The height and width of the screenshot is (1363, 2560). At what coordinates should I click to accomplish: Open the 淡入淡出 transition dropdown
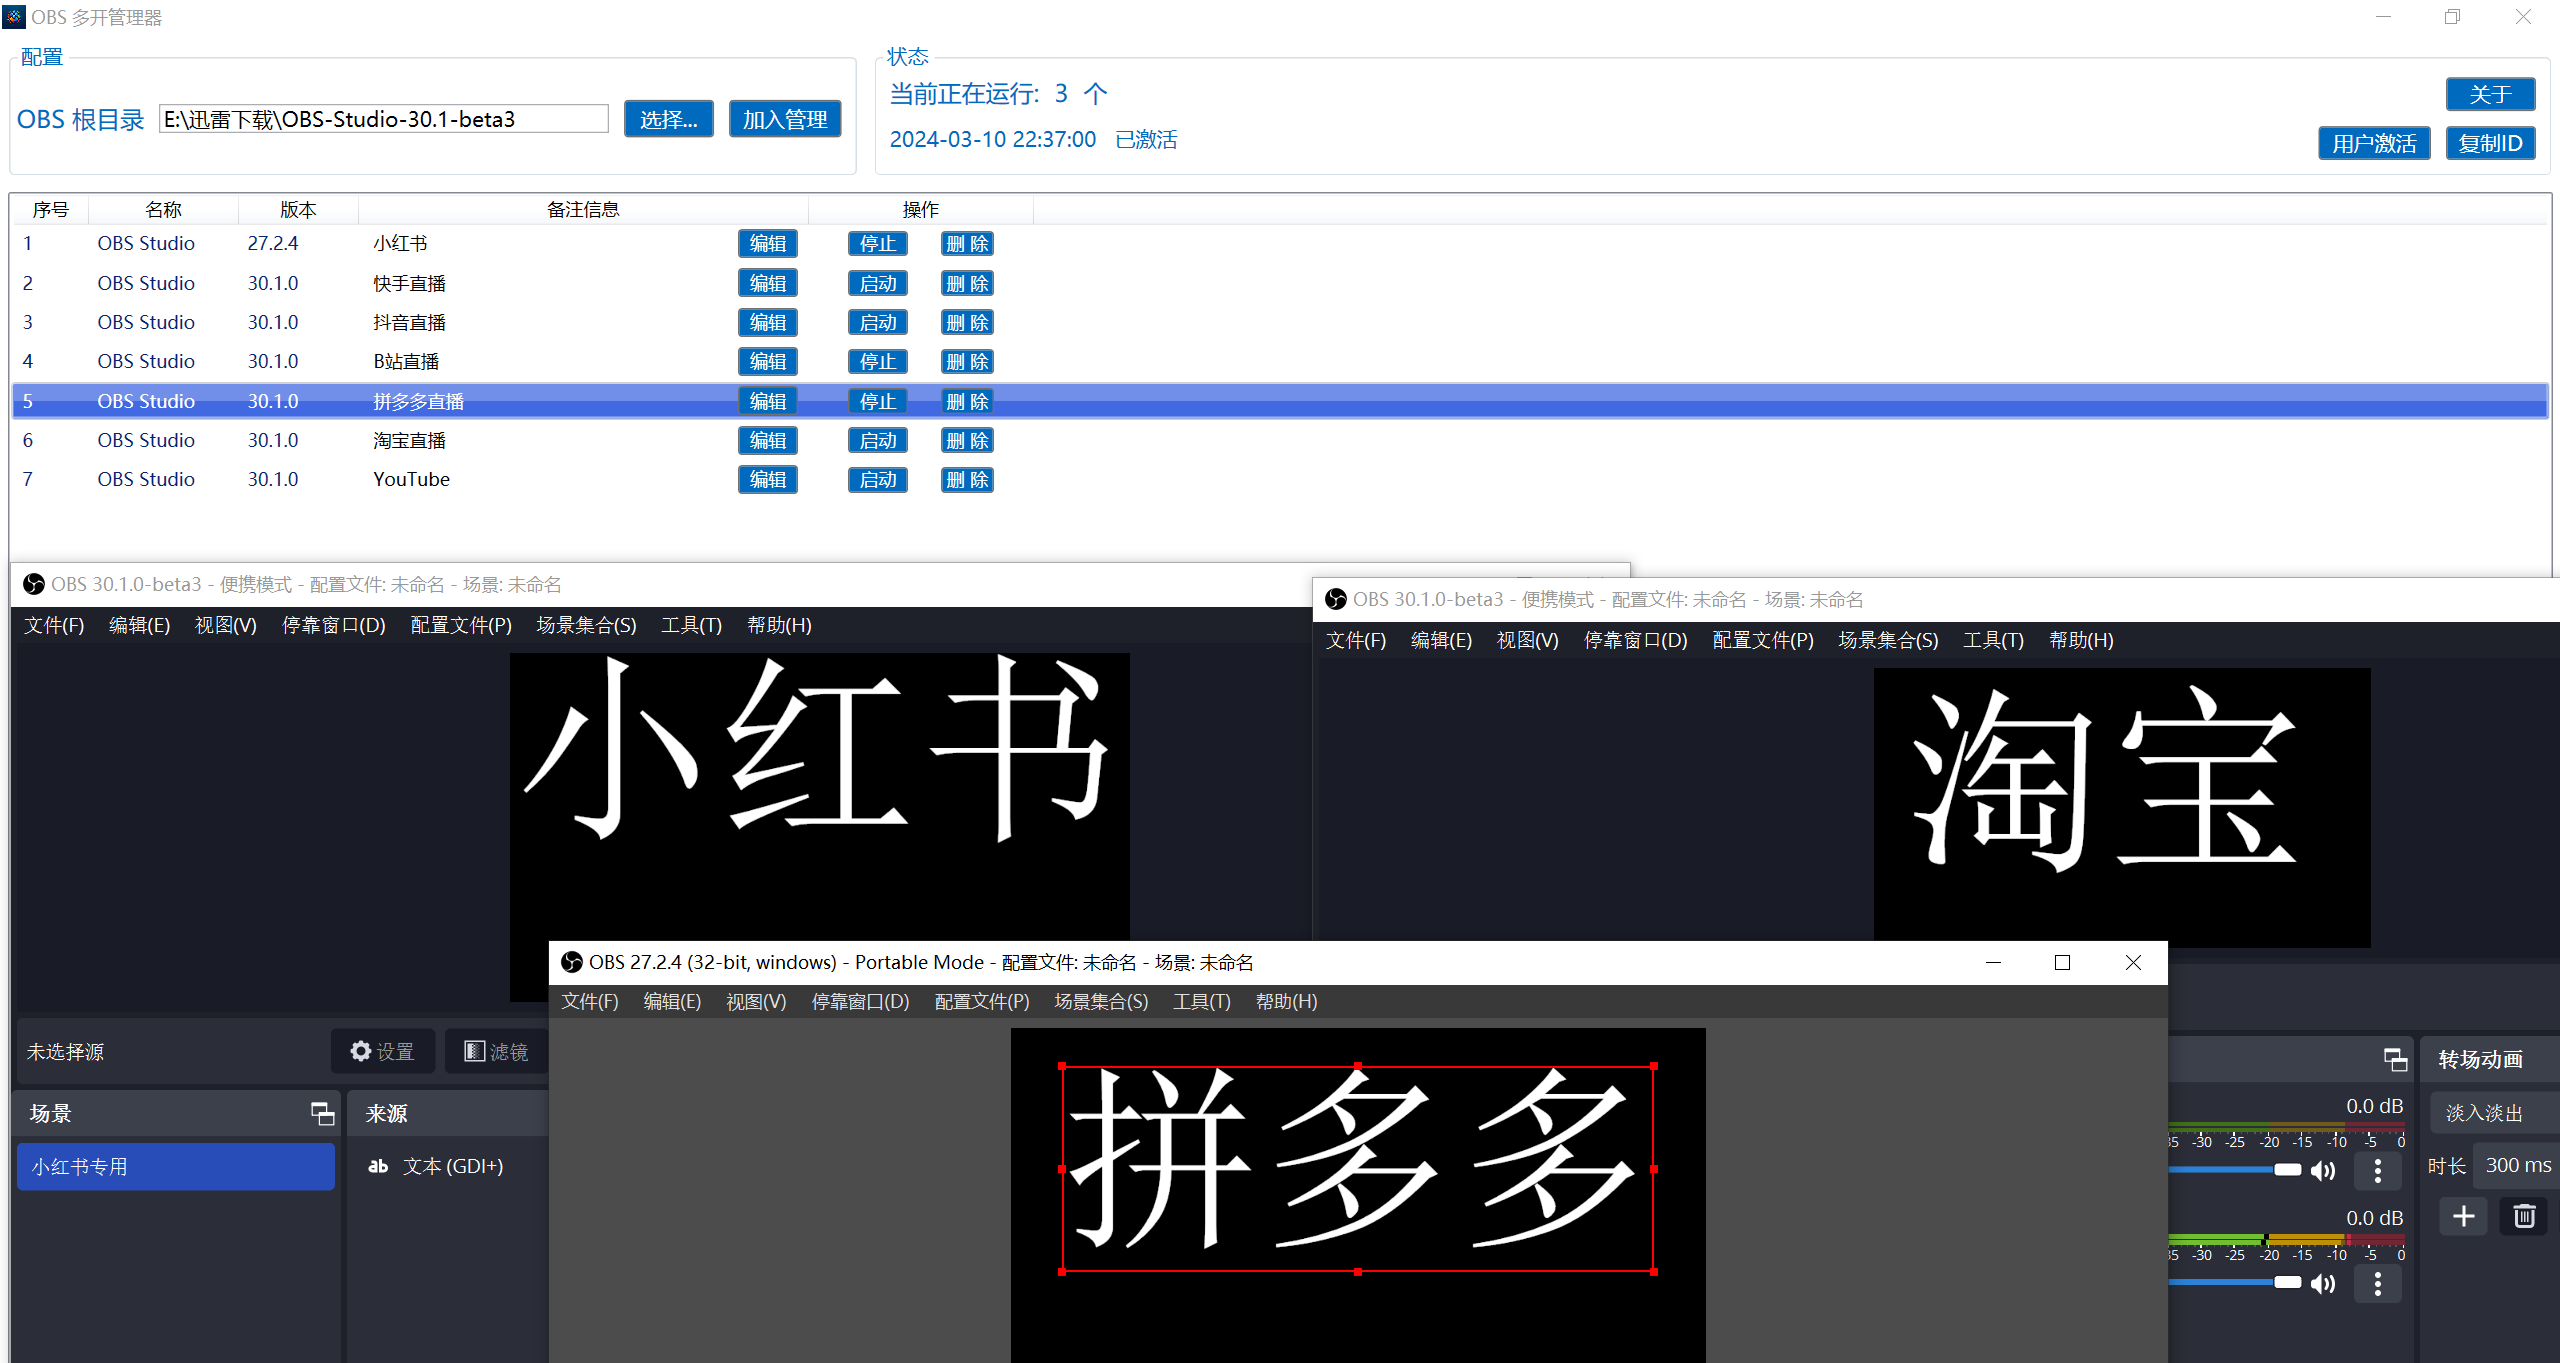(2494, 1113)
